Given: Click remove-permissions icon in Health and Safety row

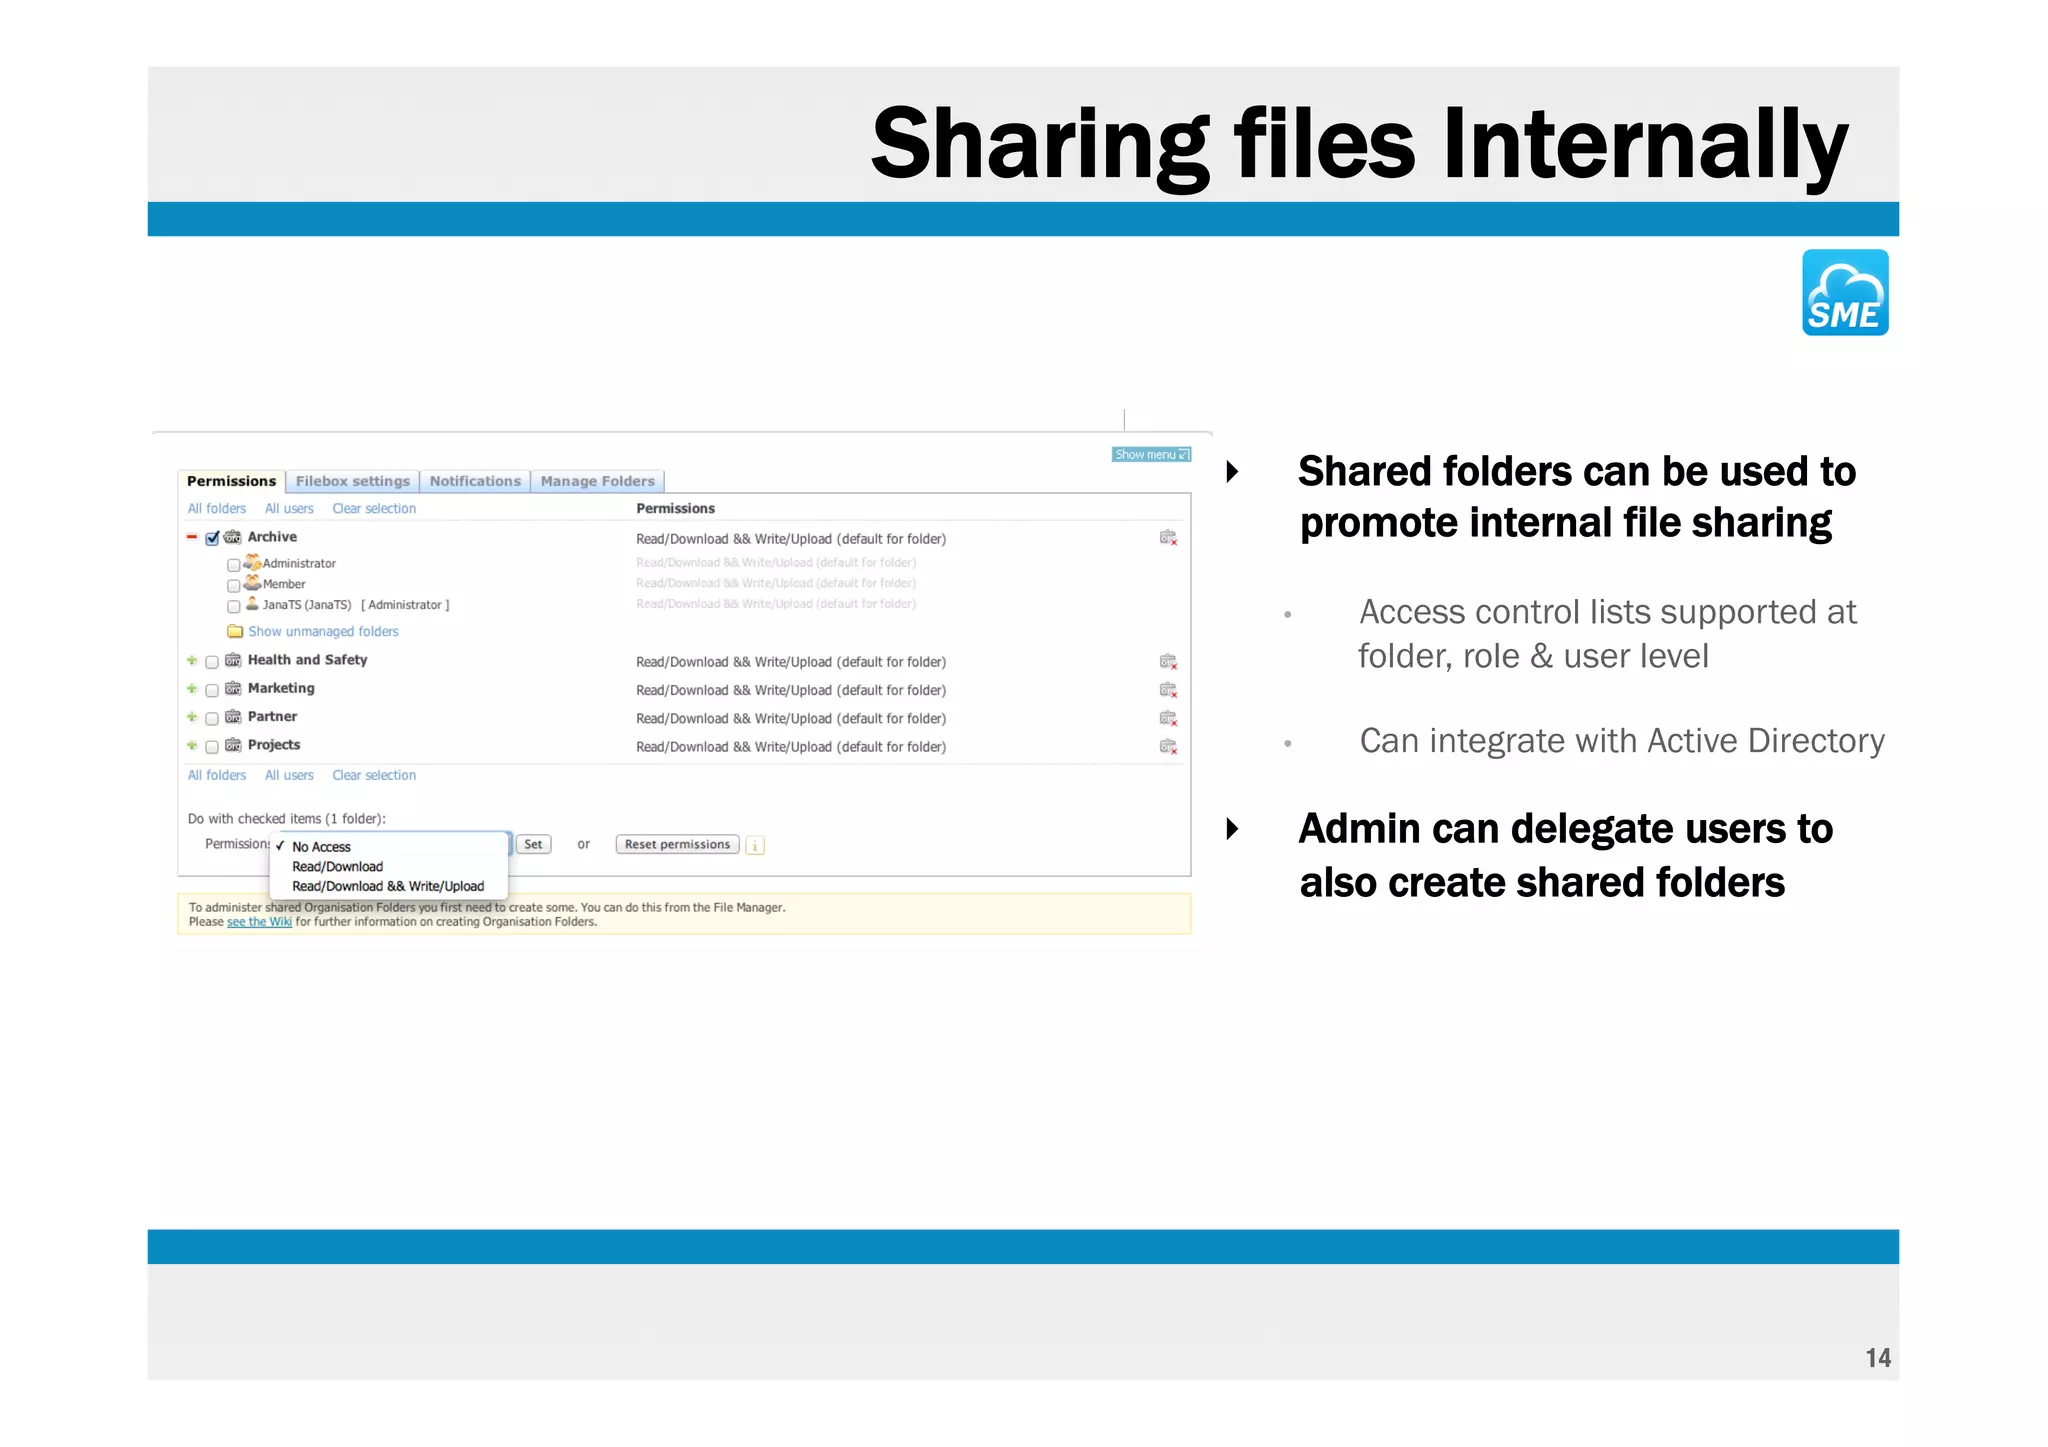Looking at the screenshot, I should pos(1168,662).
